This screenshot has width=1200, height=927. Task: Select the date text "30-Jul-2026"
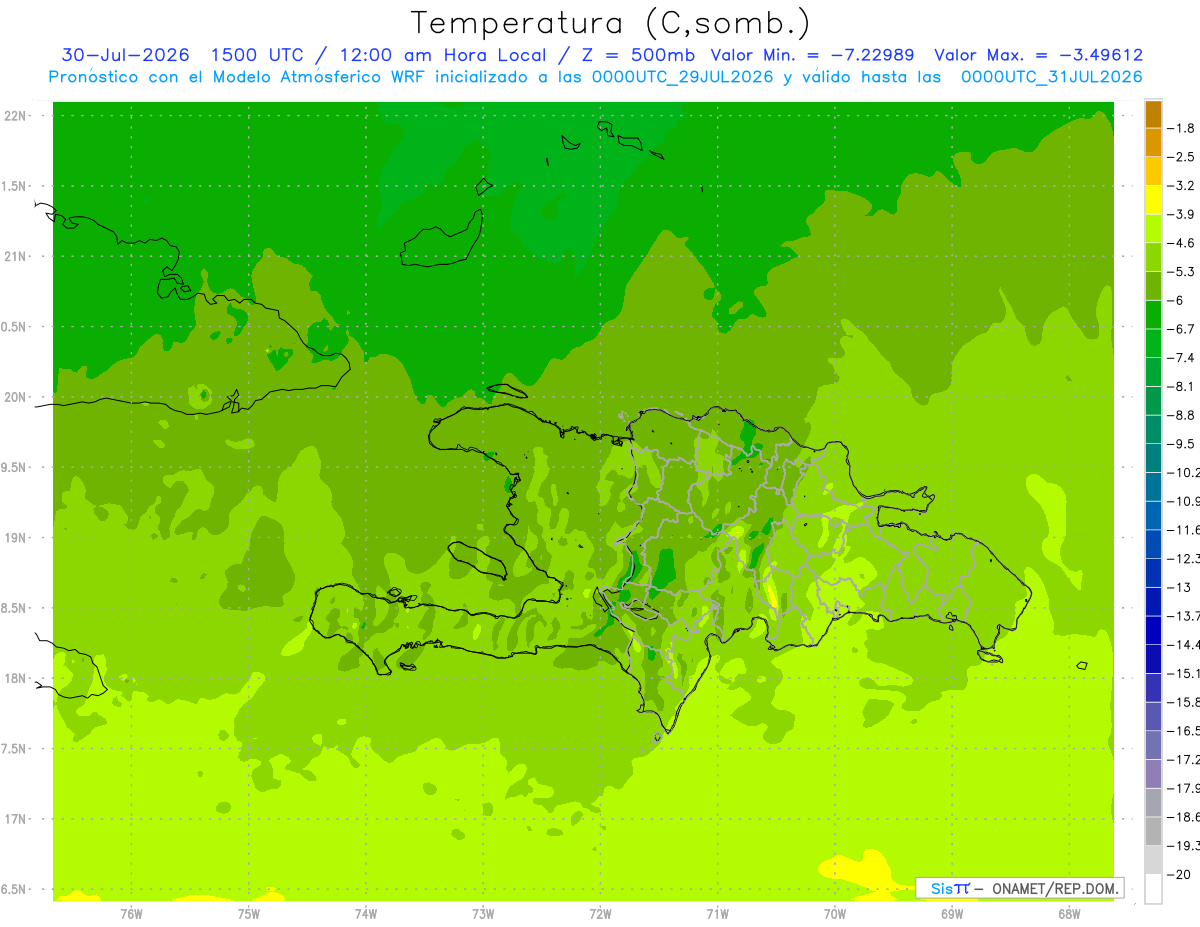(x=126, y=55)
